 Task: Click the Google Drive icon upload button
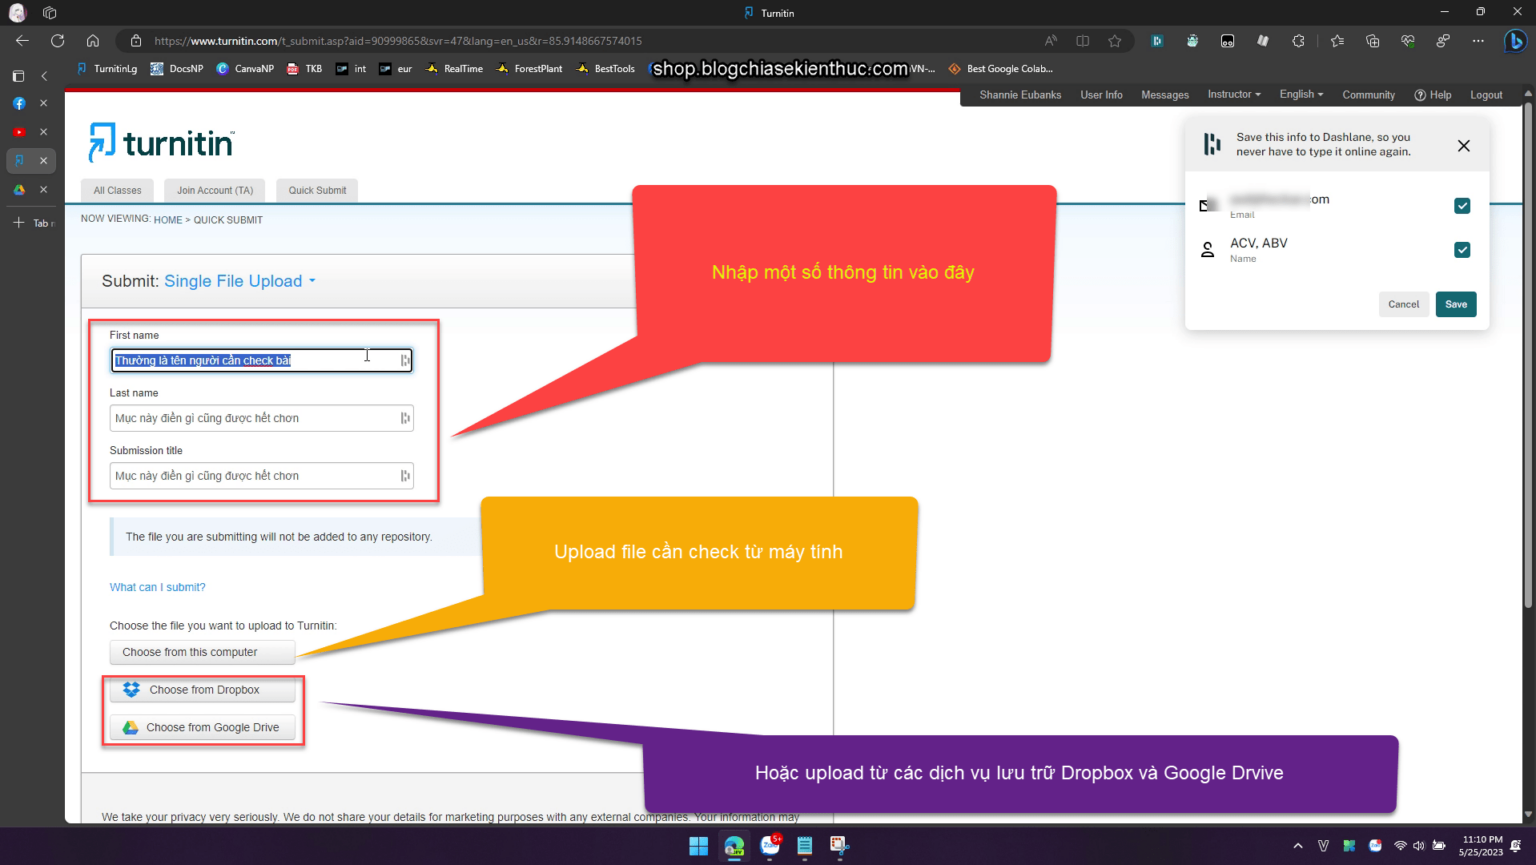click(x=203, y=728)
